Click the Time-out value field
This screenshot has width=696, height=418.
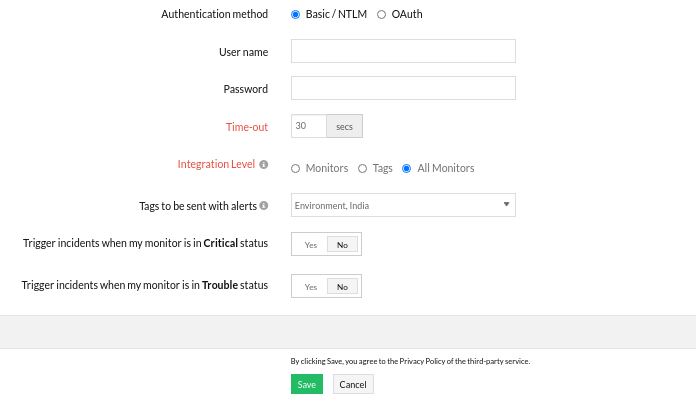pyautogui.click(x=308, y=127)
